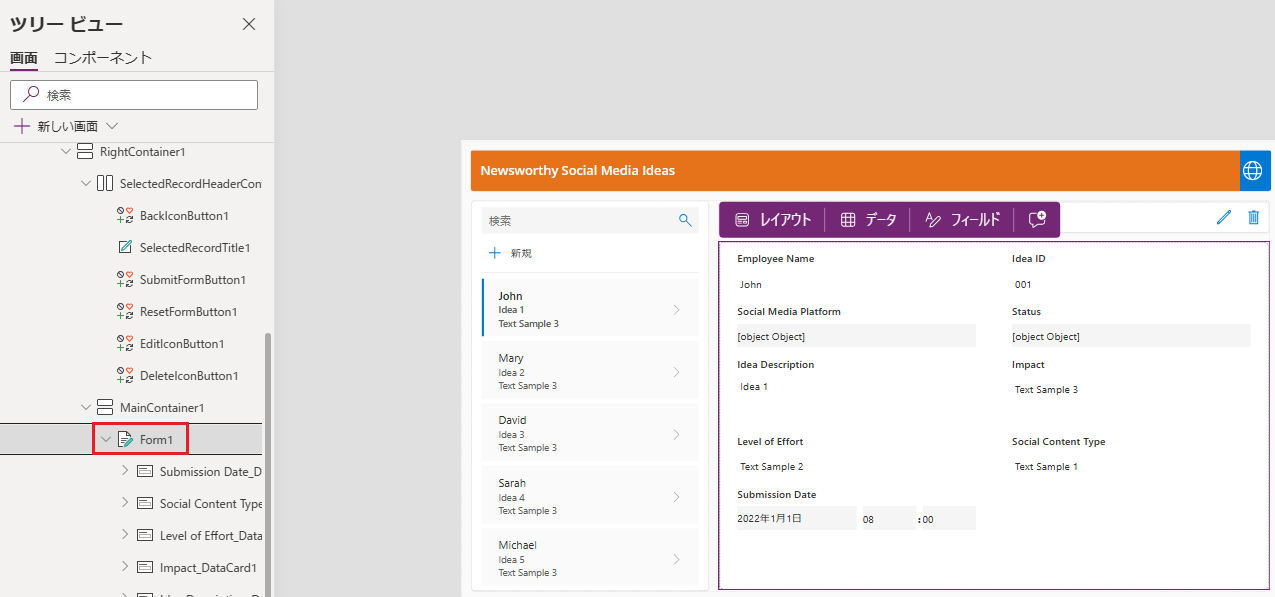Open David's record chevron arrow
The height and width of the screenshot is (597, 1275).
(x=676, y=434)
